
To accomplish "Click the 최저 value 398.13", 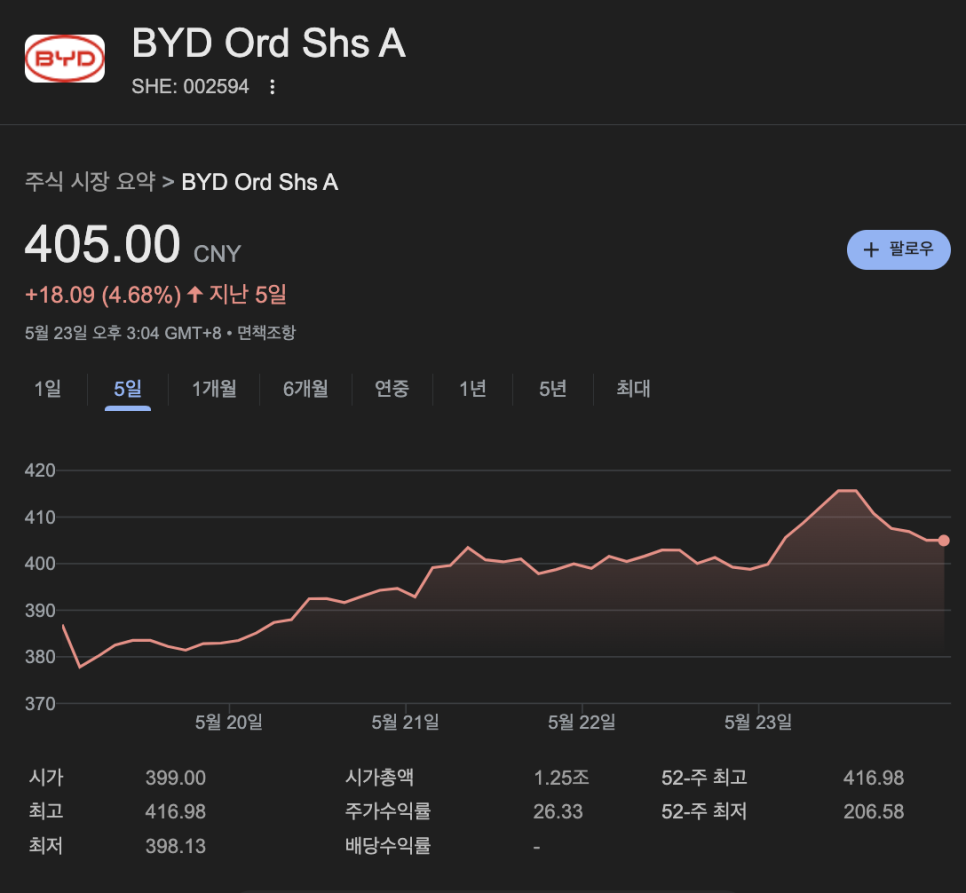I will click(x=176, y=846).
